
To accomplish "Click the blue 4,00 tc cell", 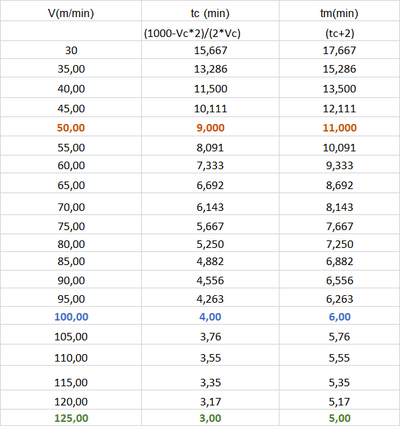I will coord(210,316).
